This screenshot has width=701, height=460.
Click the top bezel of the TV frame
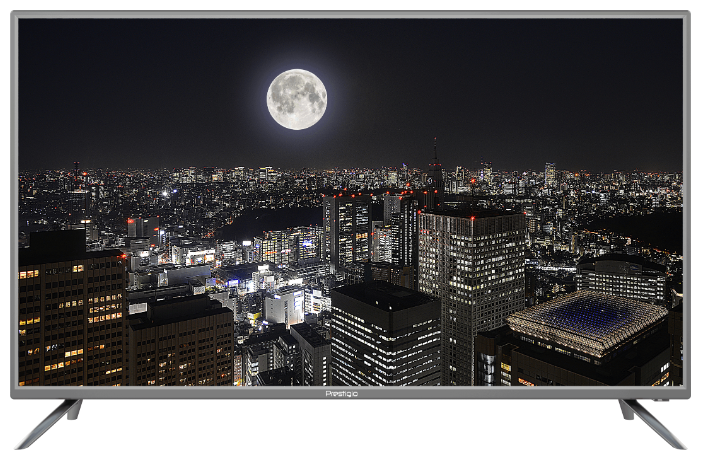tap(350, 14)
